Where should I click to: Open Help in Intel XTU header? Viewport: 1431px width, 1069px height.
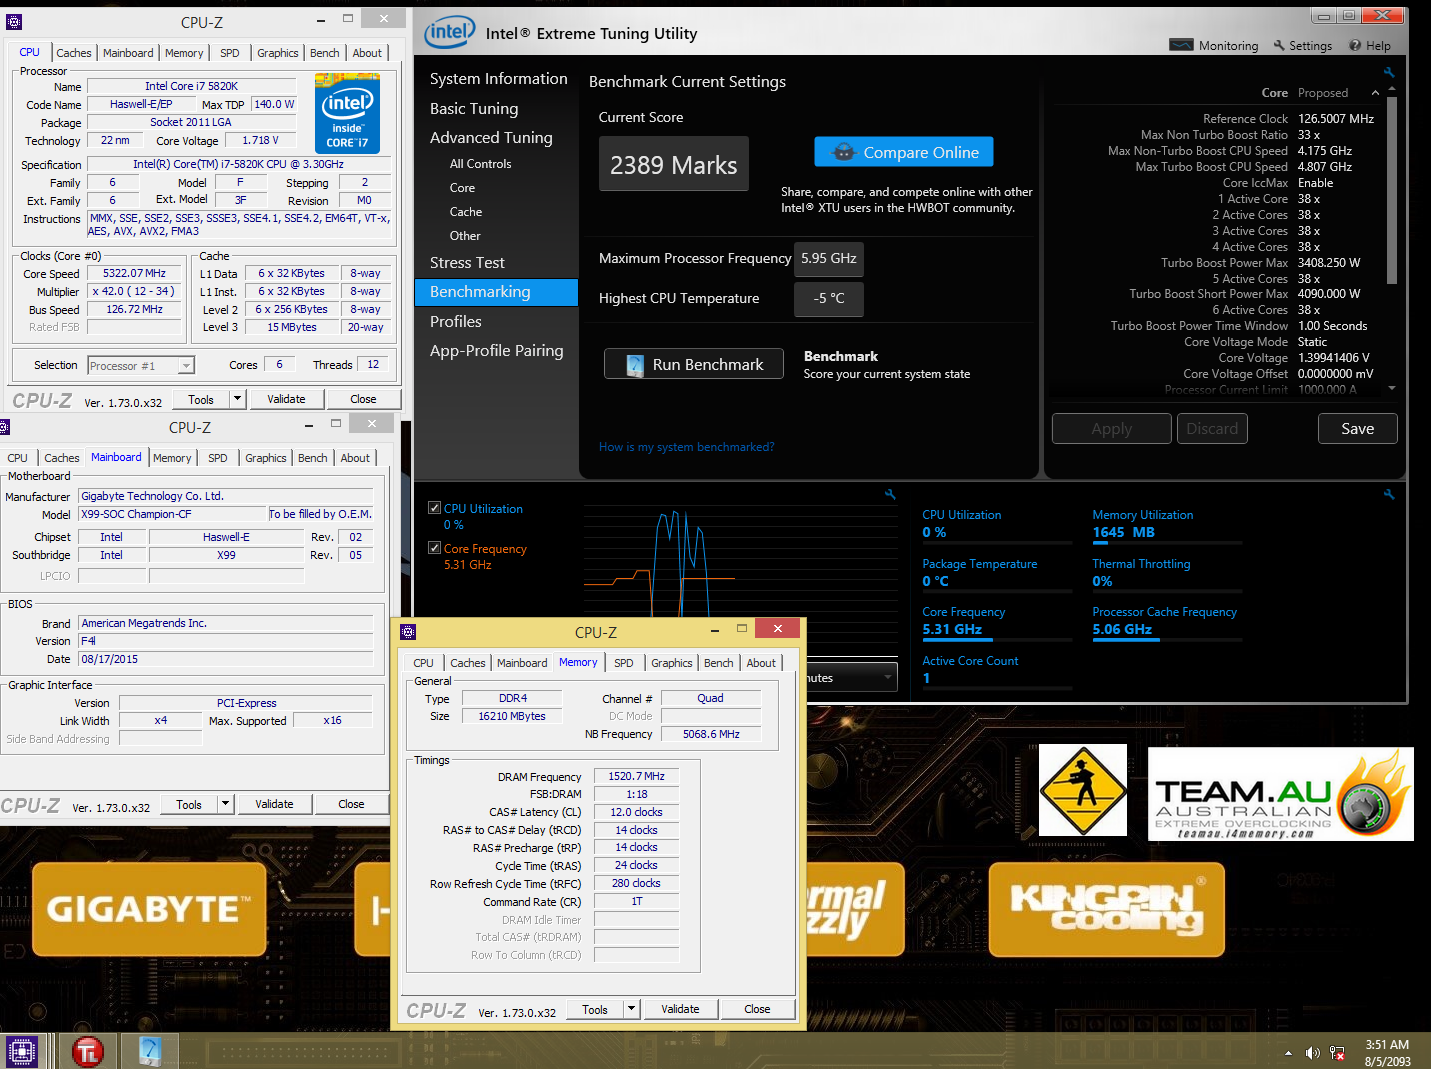(1370, 46)
